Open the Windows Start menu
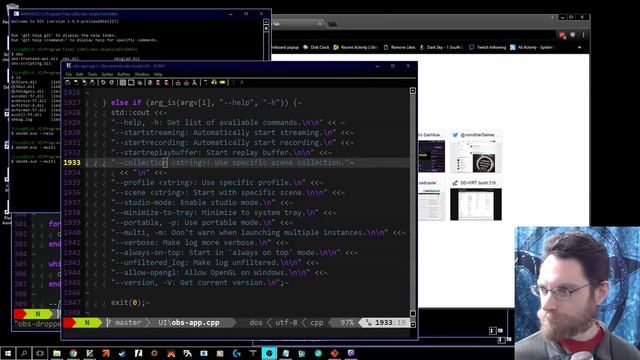Screen dimensions: 640x360 (8, 353)
